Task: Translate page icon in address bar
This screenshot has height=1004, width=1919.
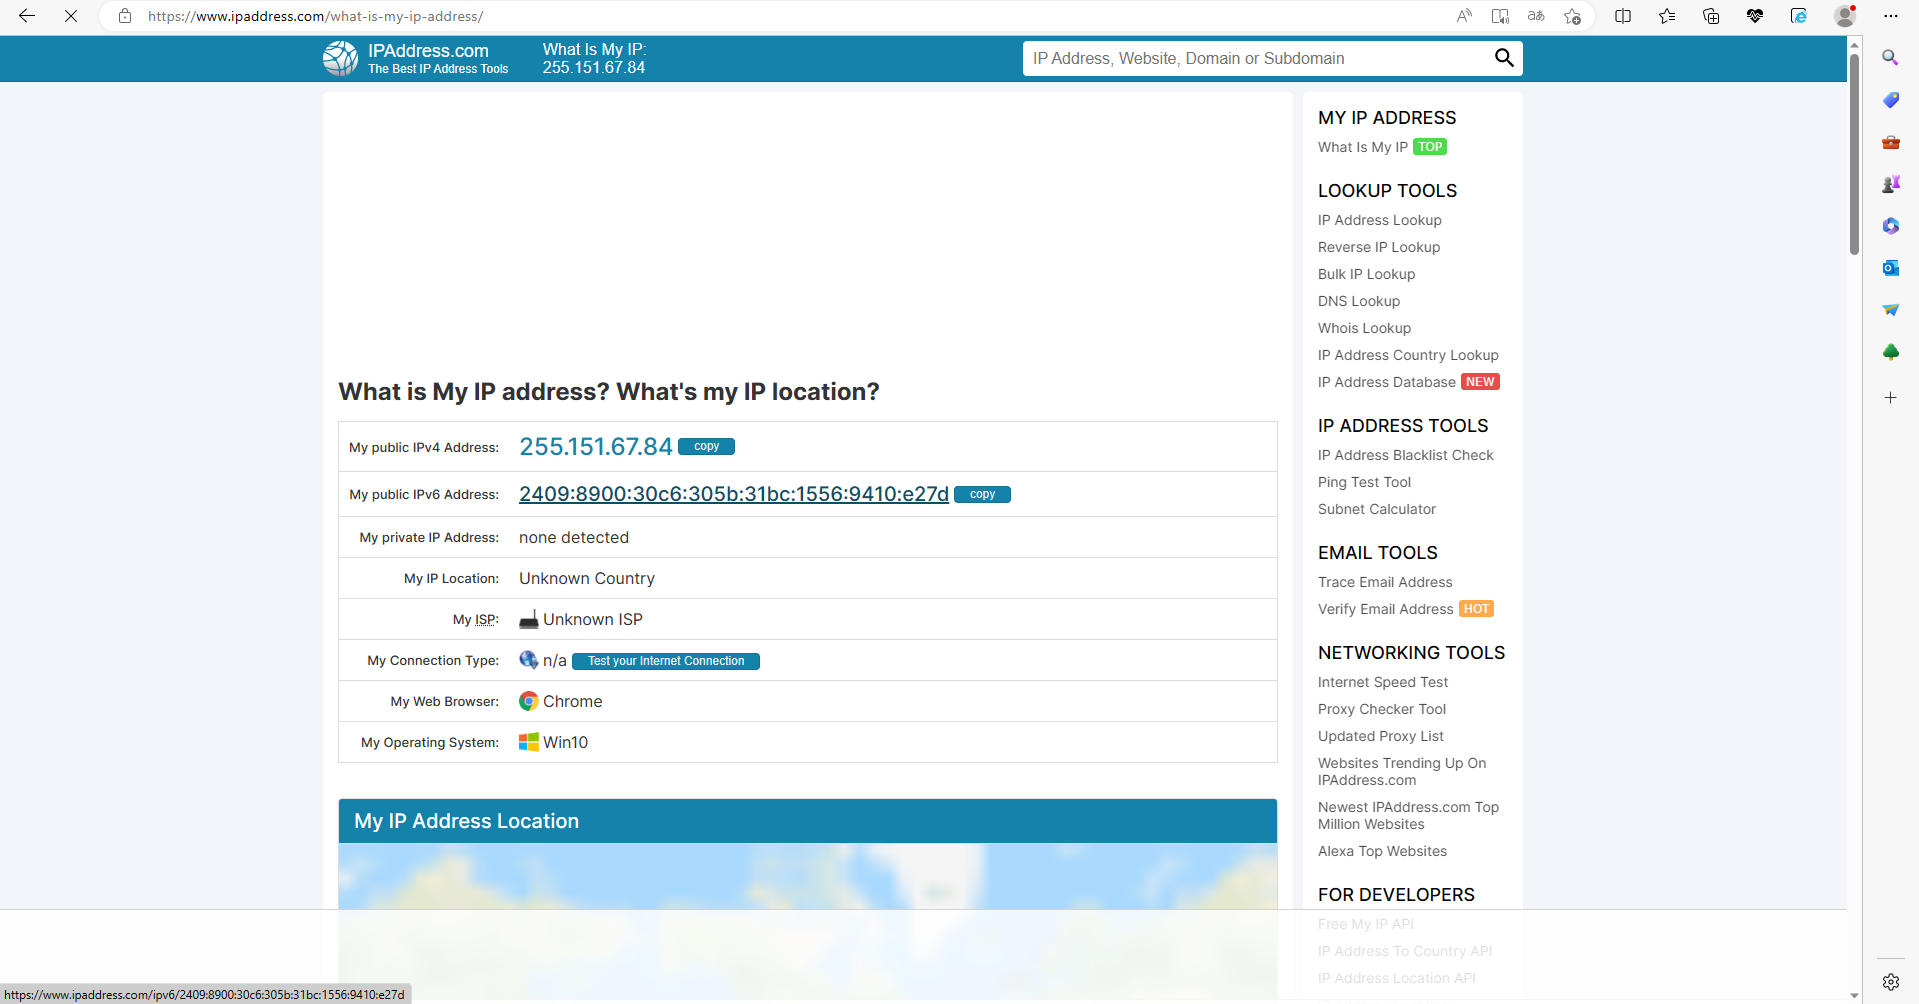Action: click(x=1536, y=16)
